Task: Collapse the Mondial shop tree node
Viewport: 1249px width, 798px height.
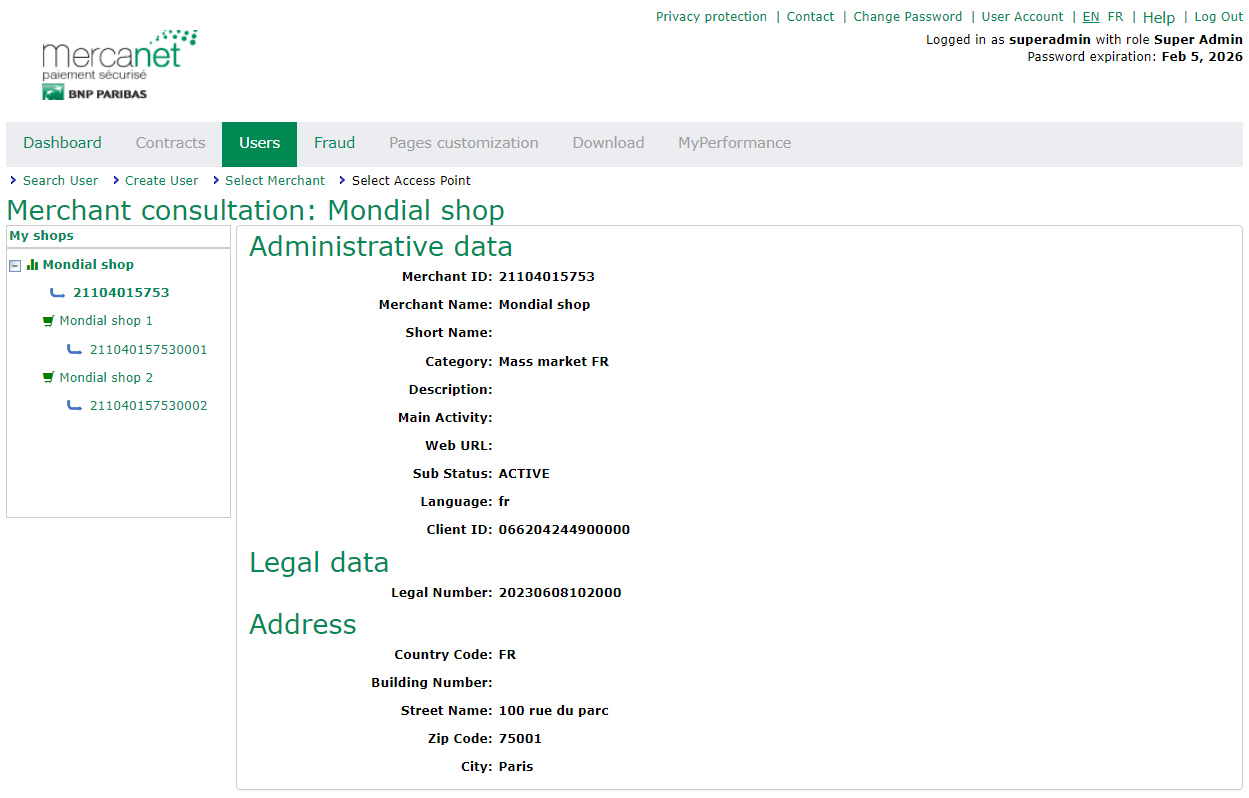Action: tap(15, 266)
